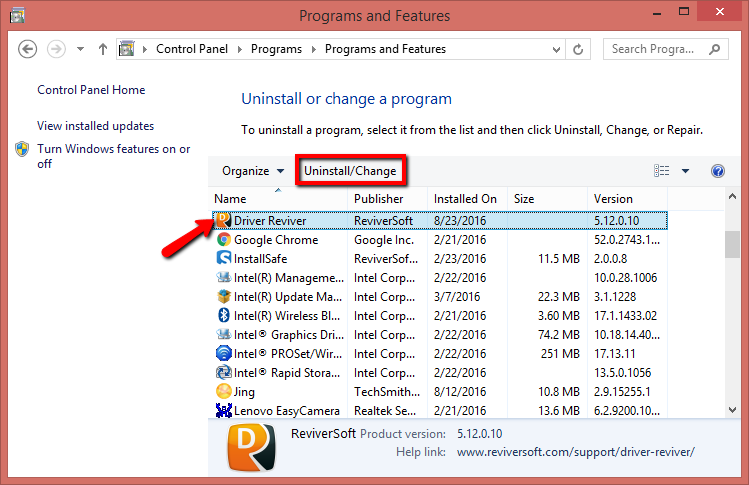
Task: Select the Jing program name
Action: pyautogui.click(x=244, y=392)
